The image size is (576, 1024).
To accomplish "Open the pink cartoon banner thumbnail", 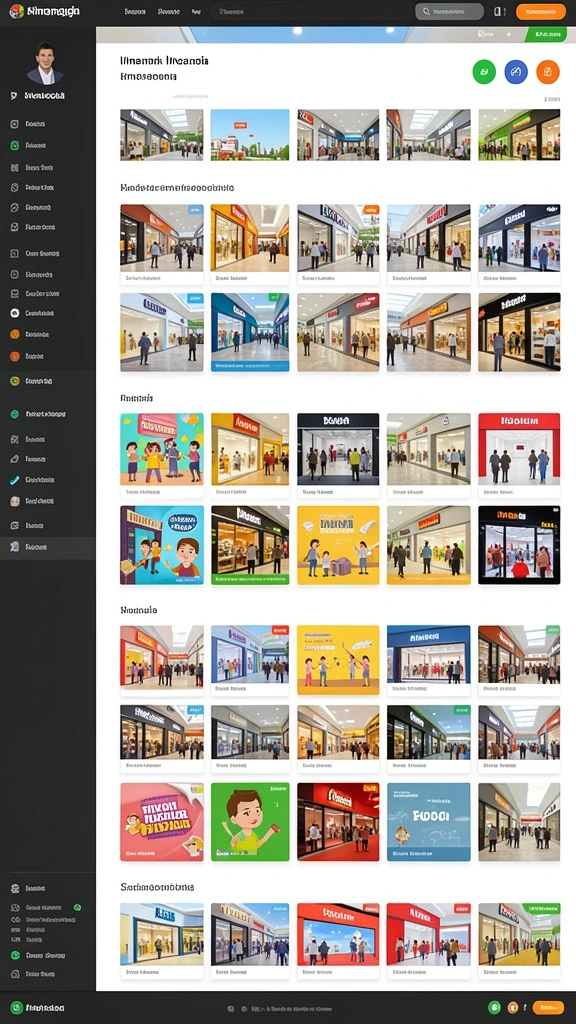I will pos(161,822).
